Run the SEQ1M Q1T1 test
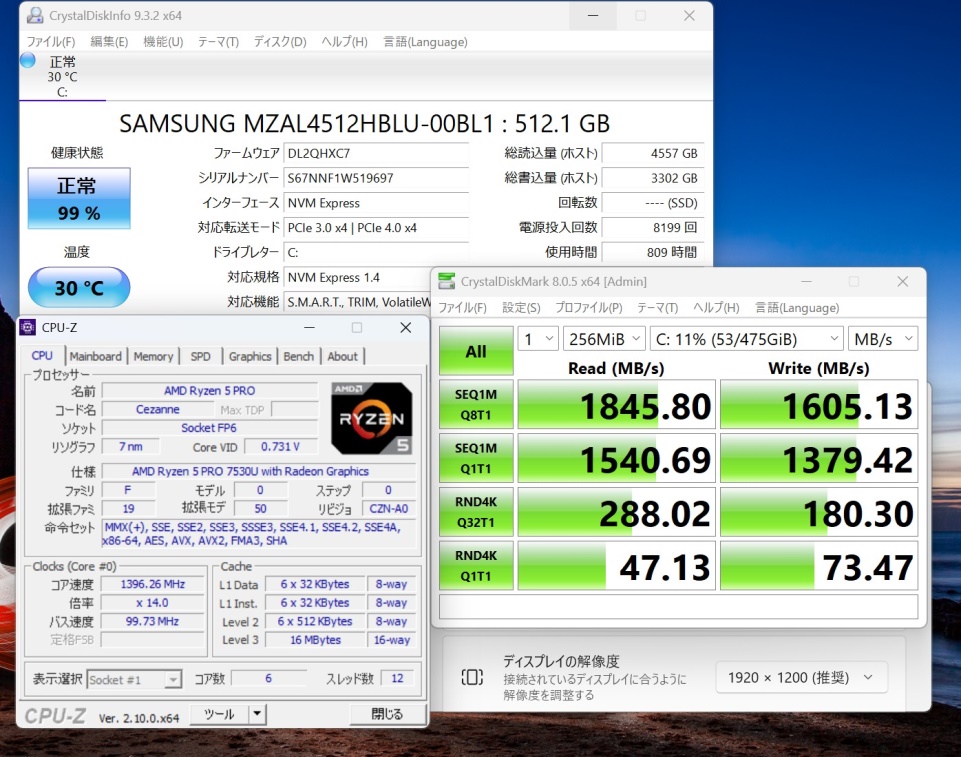This screenshot has height=757, width=961. (476, 458)
